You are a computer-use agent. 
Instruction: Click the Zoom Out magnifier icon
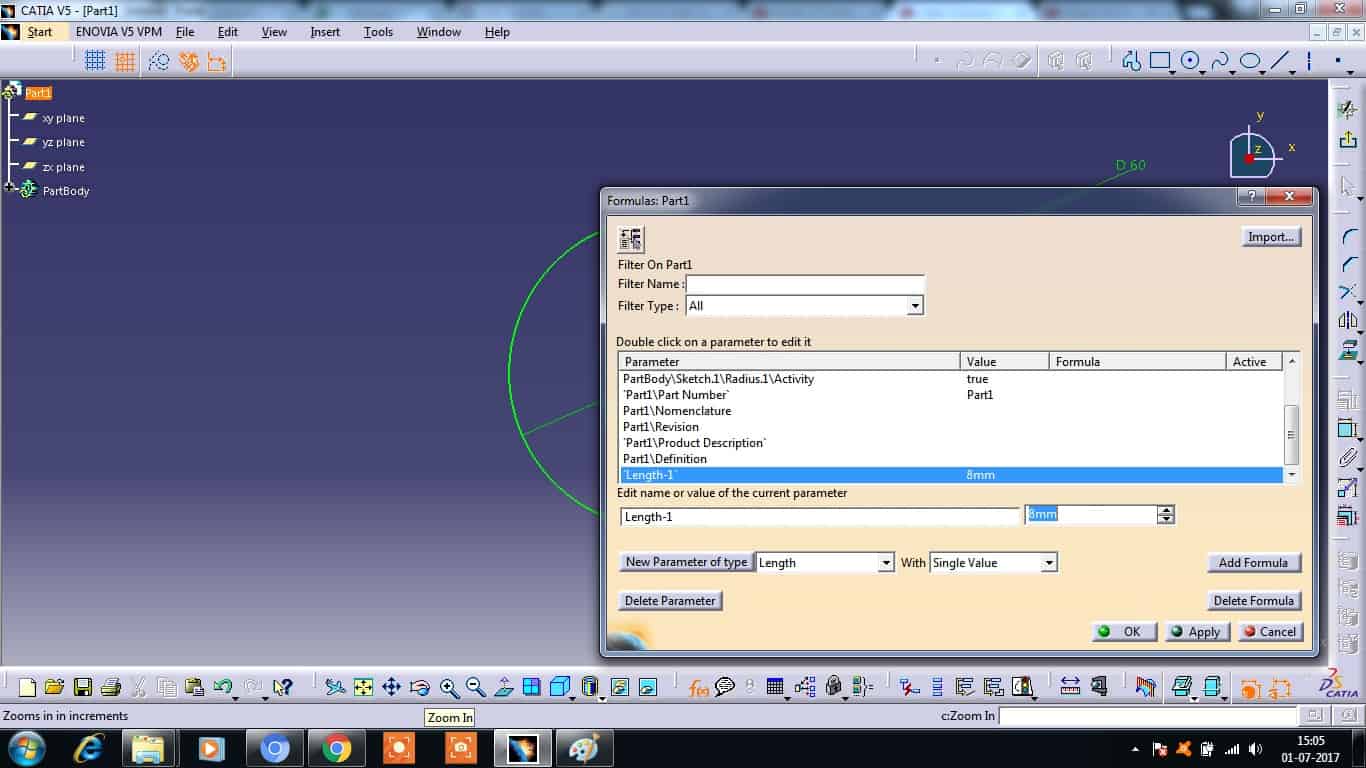[x=476, y=686]
